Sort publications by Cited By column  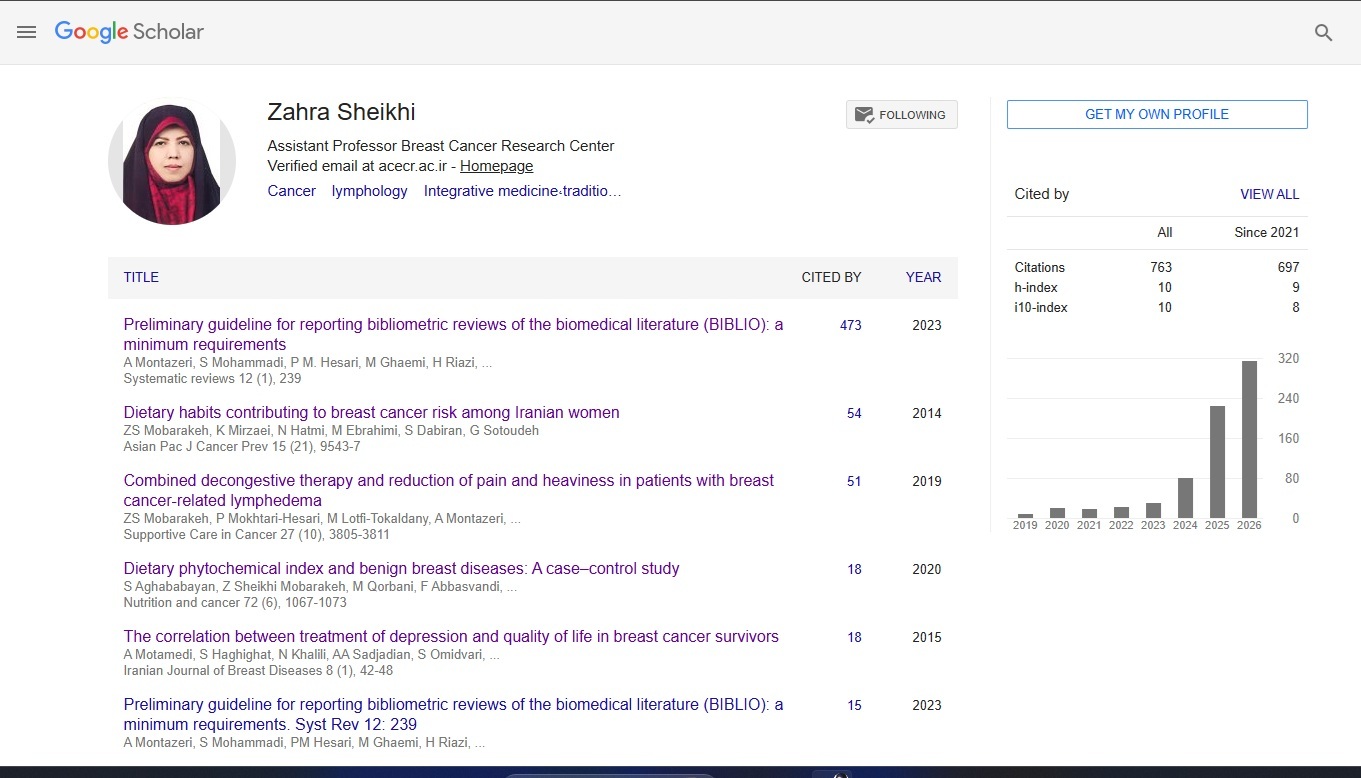(x=831, y=277)
